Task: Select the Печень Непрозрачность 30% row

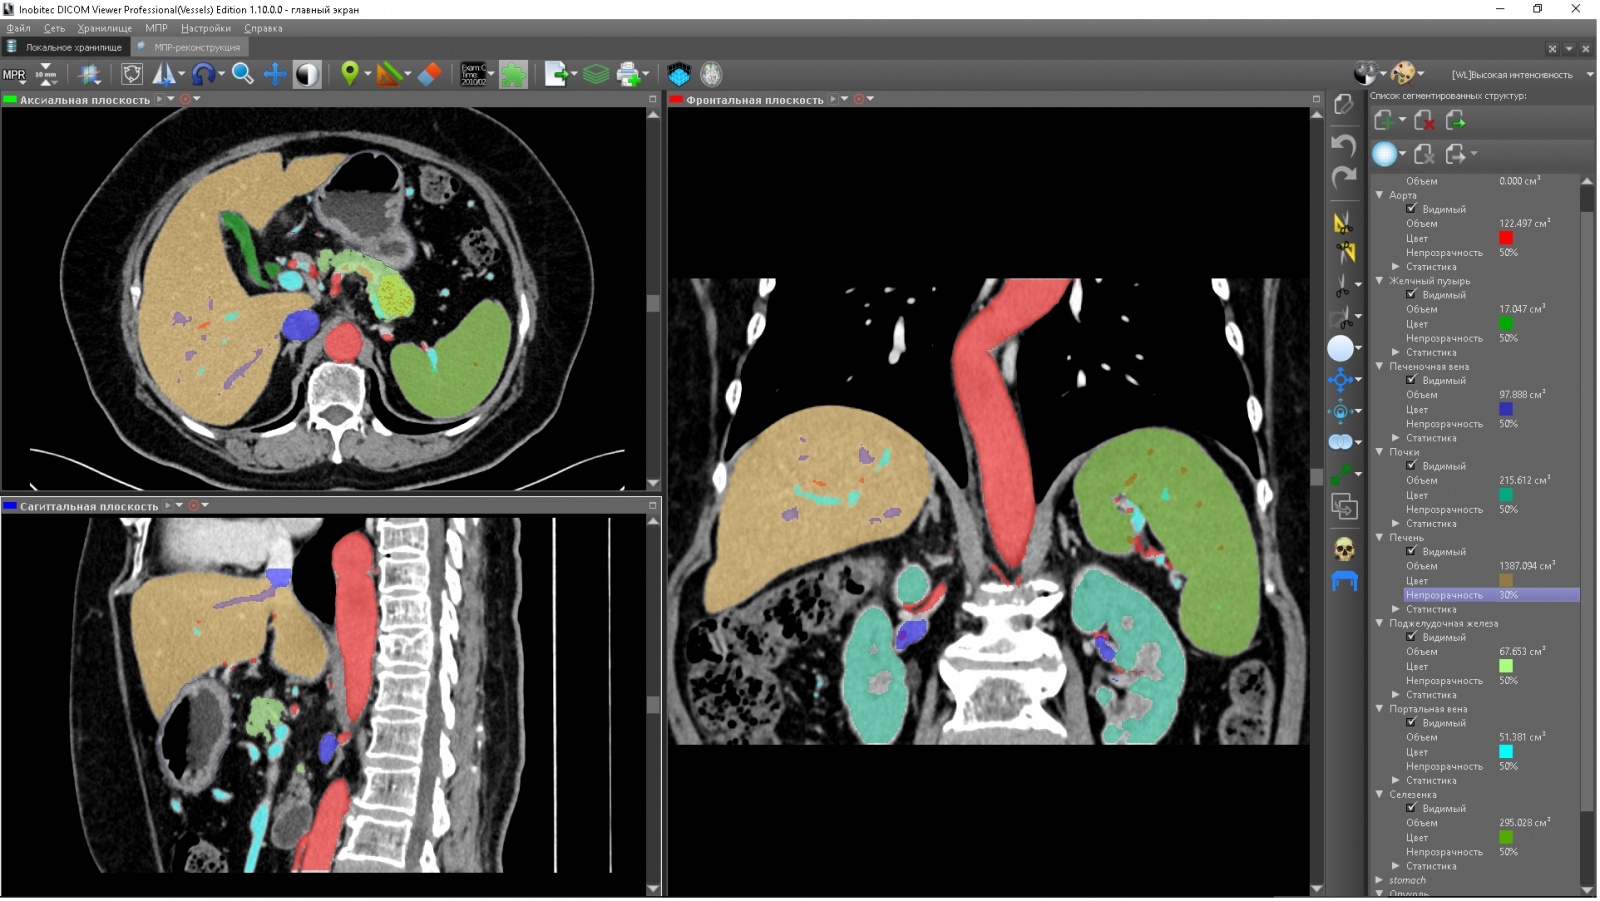Action: tap(1491, 595)
